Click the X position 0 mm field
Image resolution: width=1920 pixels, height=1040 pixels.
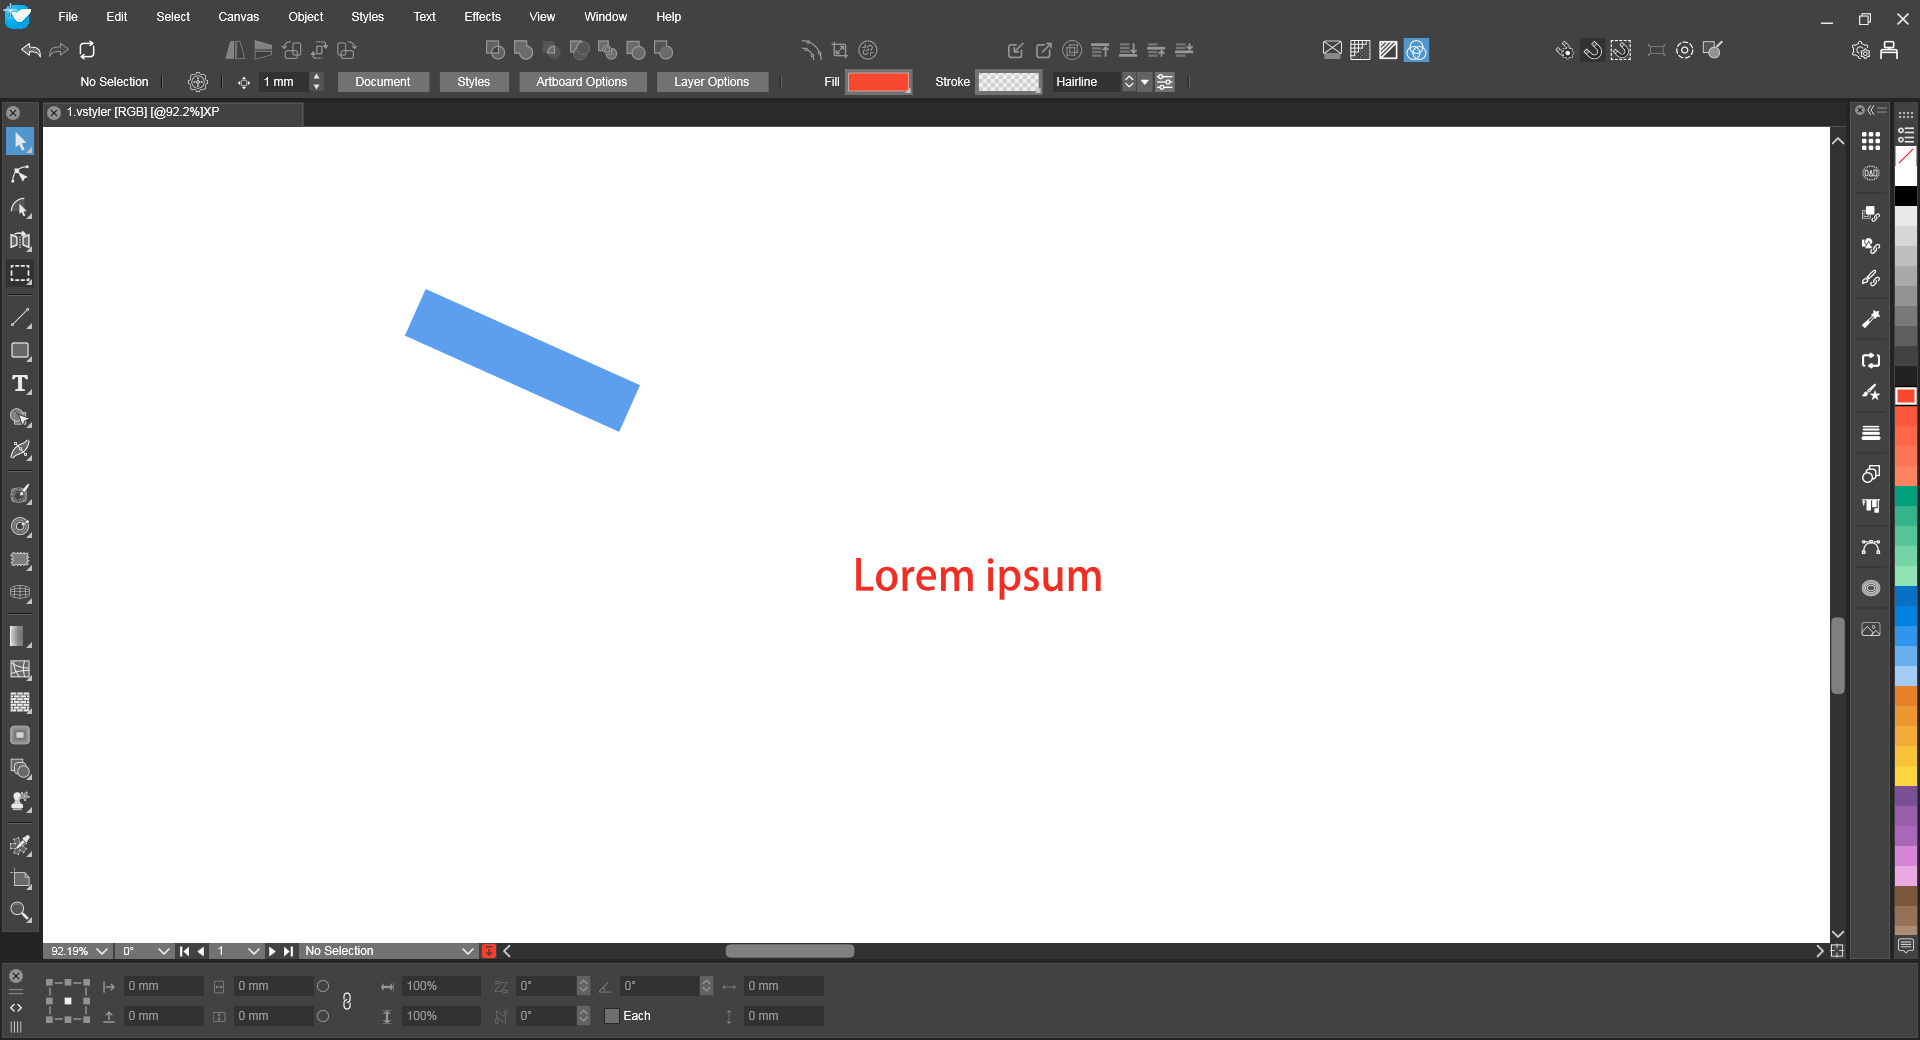pos(163,986)
